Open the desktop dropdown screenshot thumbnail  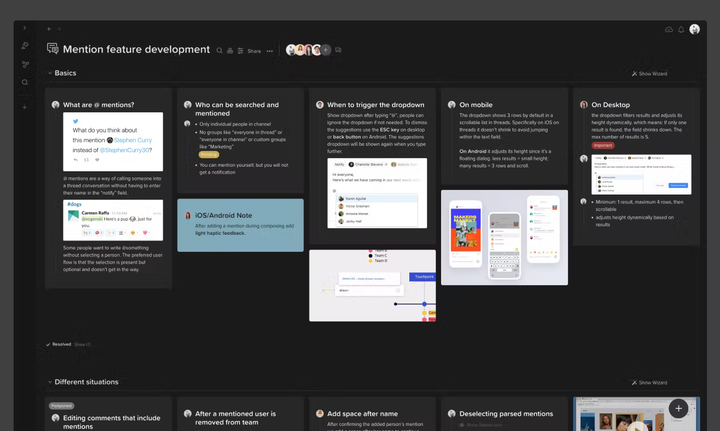tap(641, 174)
